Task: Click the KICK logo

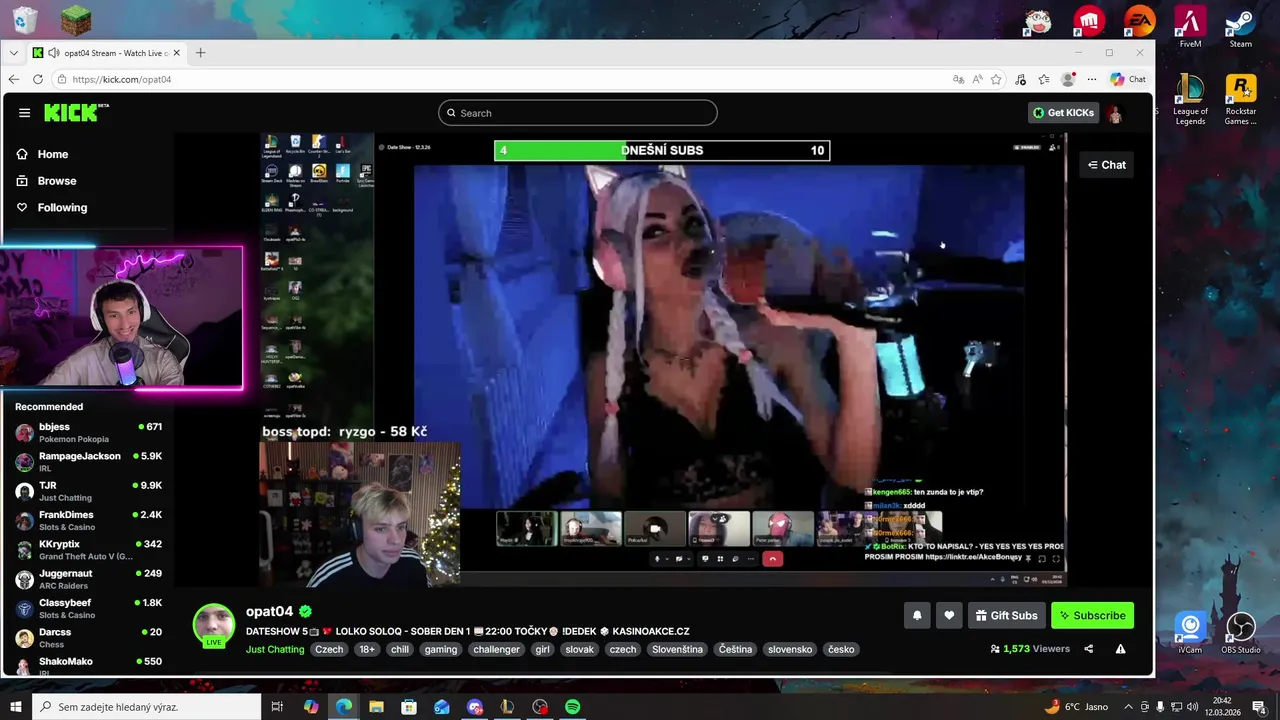Action: point(76,113)
